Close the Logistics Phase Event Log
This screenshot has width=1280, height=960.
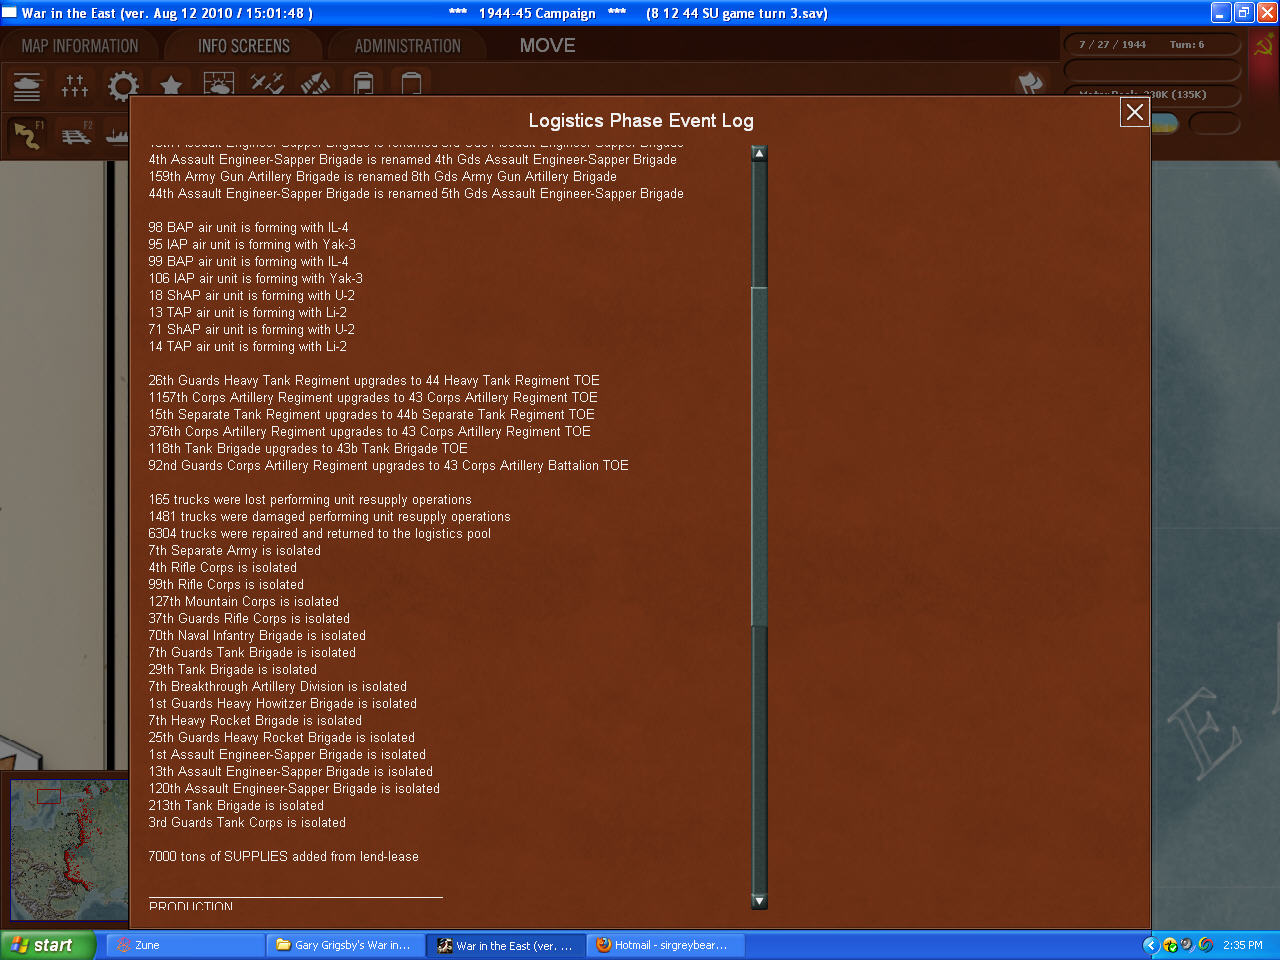pyautogui.click(x=1135, y=112)
